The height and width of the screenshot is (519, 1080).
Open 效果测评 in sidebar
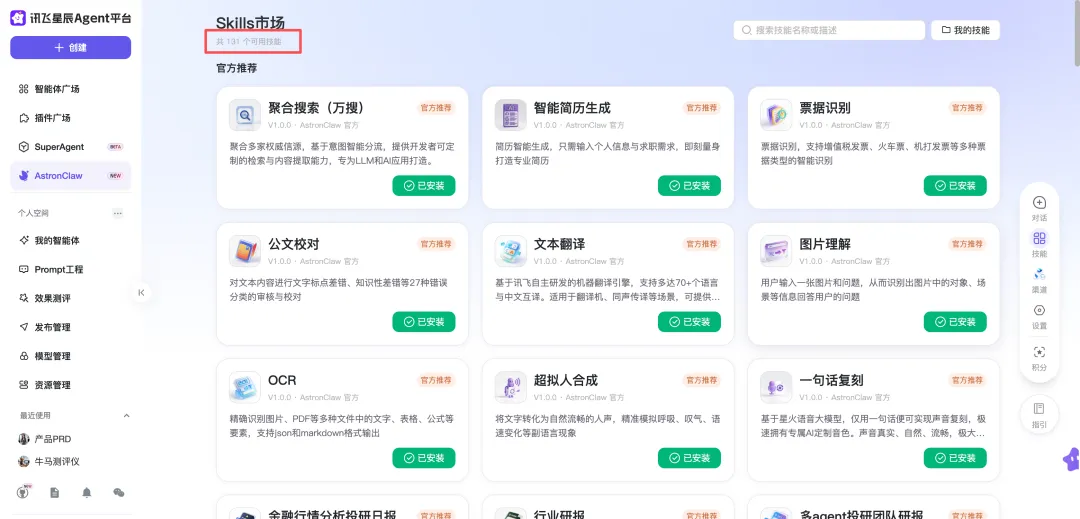[x=70, y=299]
